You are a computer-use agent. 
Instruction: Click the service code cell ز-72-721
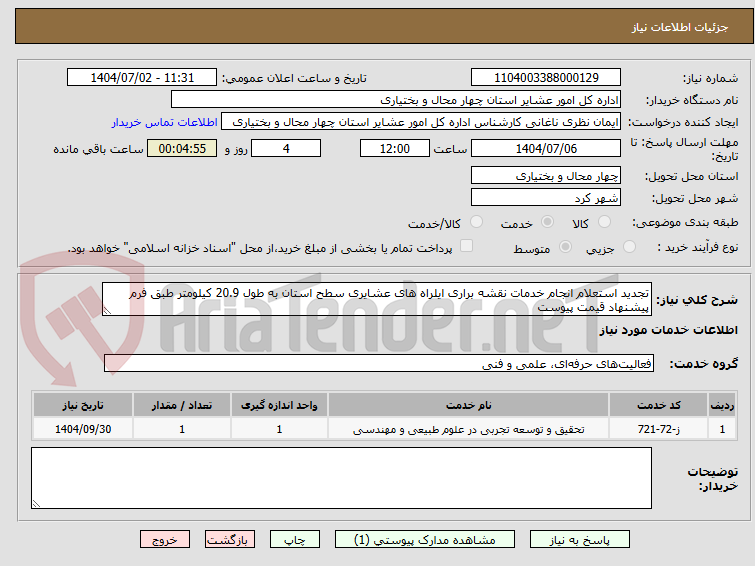[658, 429]
